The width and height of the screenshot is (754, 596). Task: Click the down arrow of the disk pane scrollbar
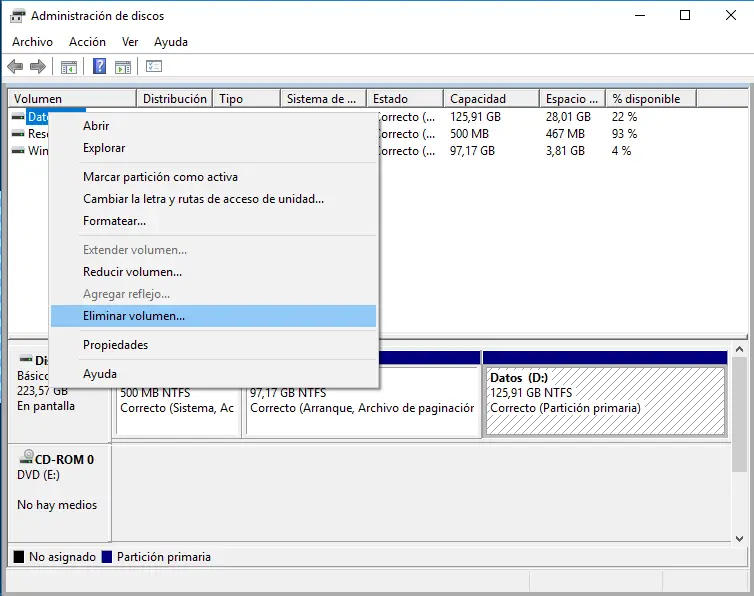(740, 539)
